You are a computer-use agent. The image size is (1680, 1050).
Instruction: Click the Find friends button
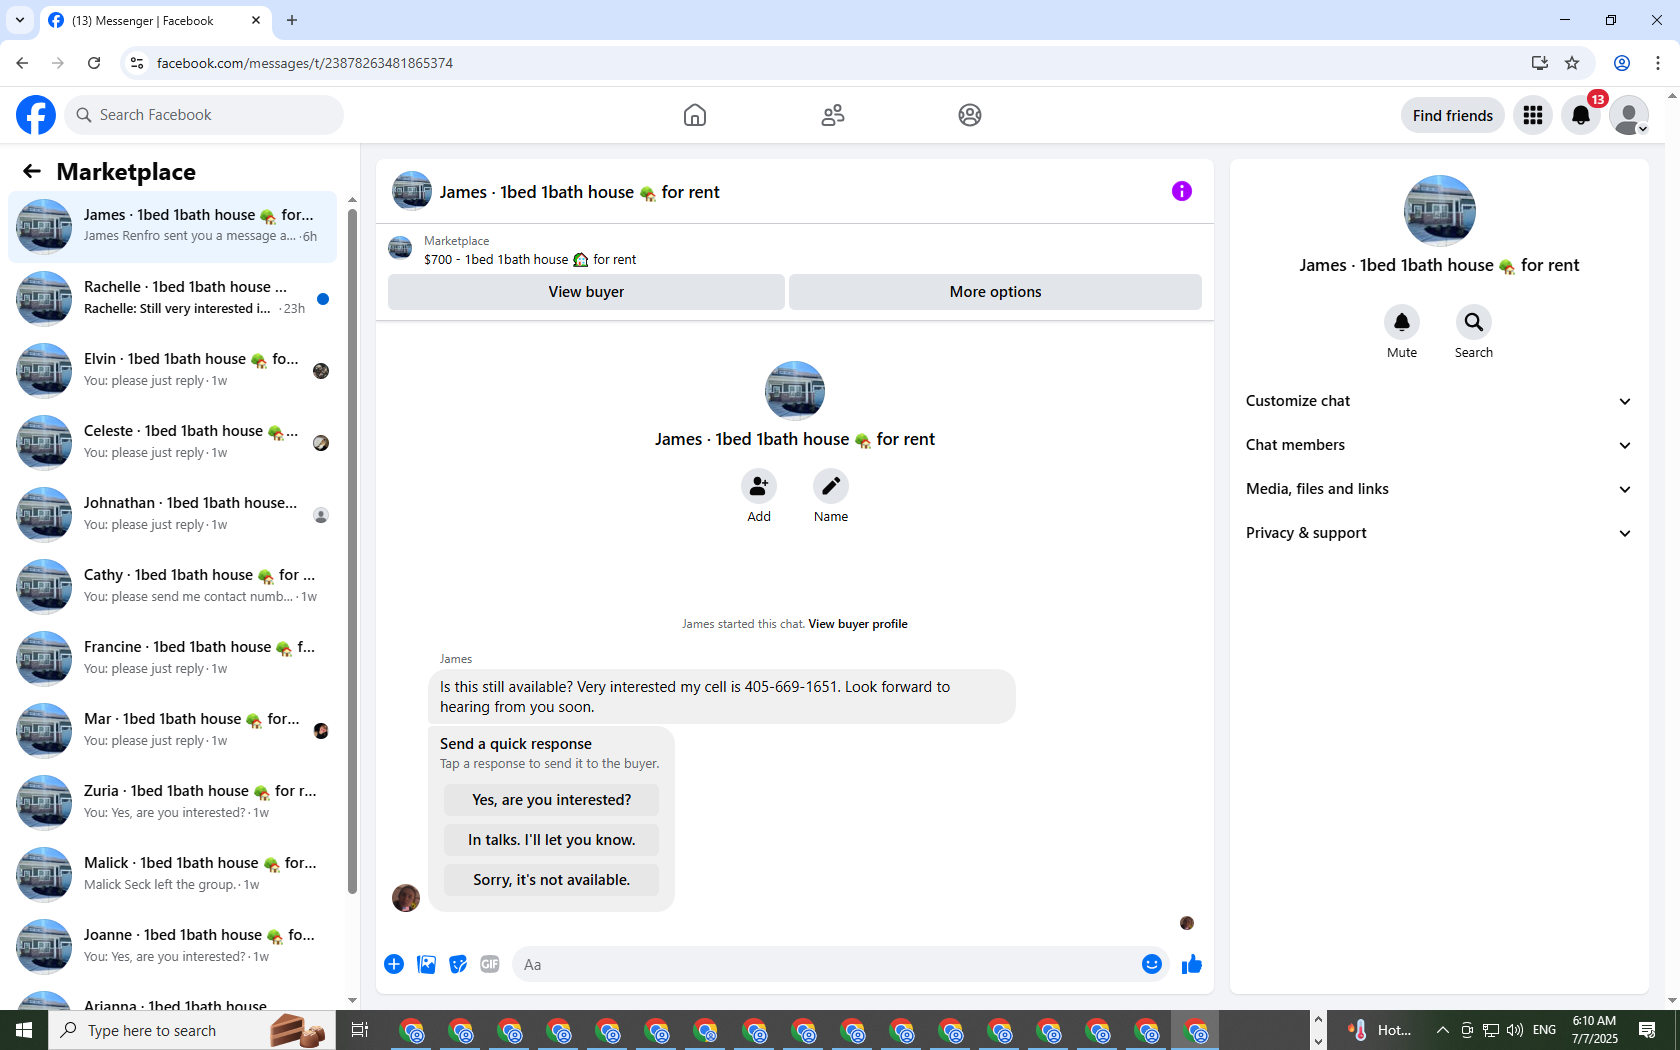(x=1452, y=115)
